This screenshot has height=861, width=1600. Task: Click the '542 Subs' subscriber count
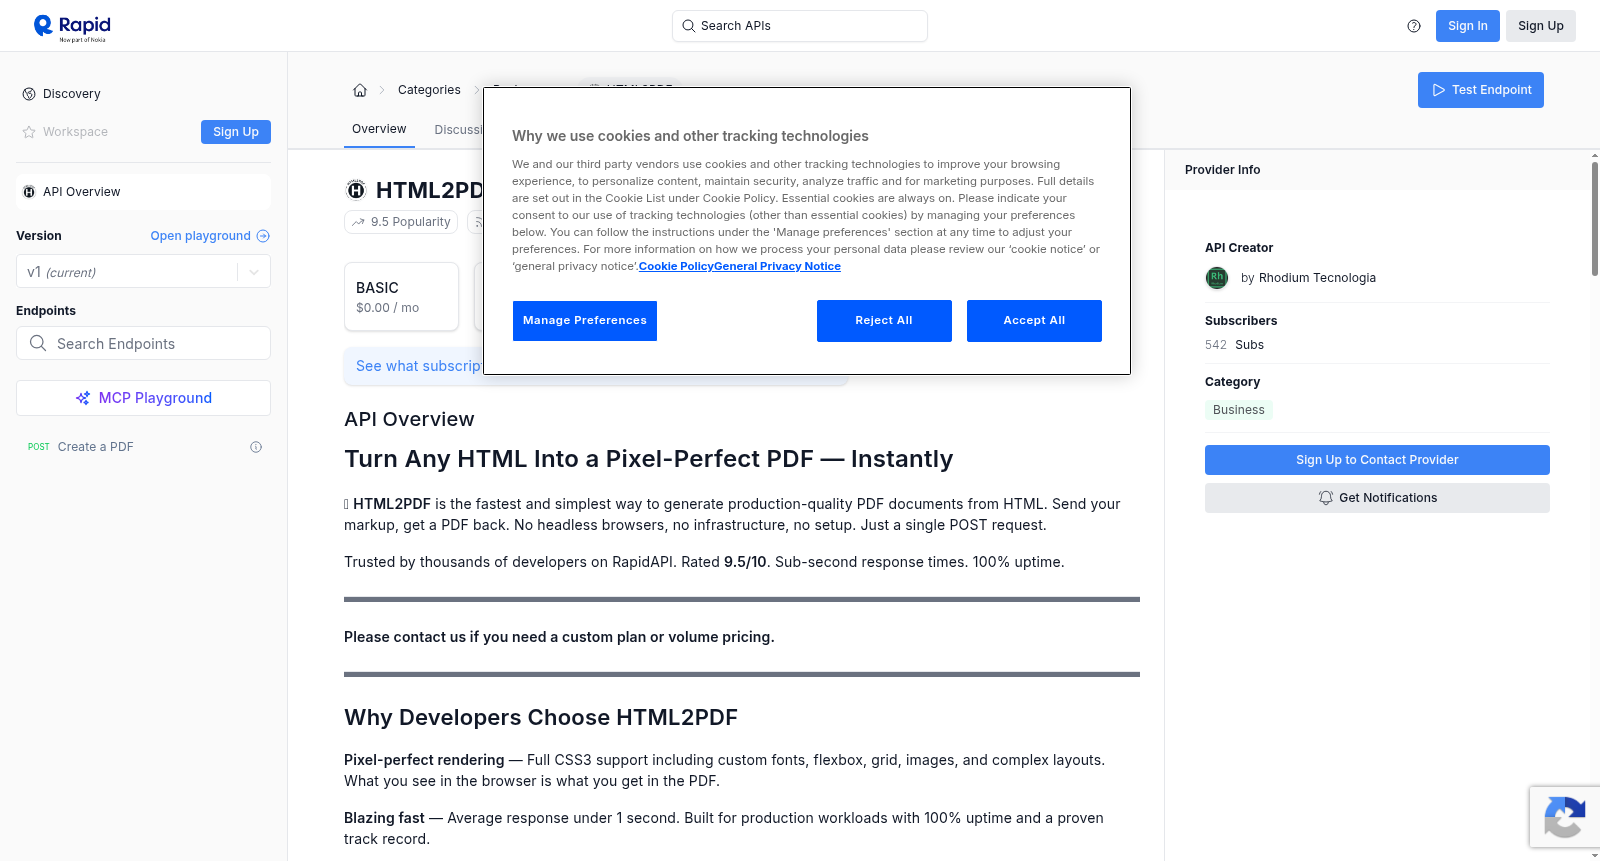1234,345
